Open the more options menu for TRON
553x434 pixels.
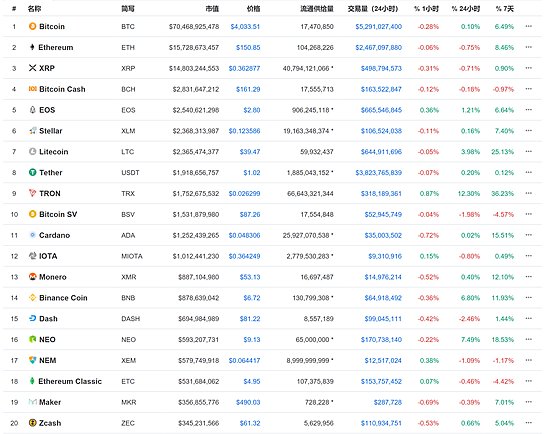(x=528, y=193)
